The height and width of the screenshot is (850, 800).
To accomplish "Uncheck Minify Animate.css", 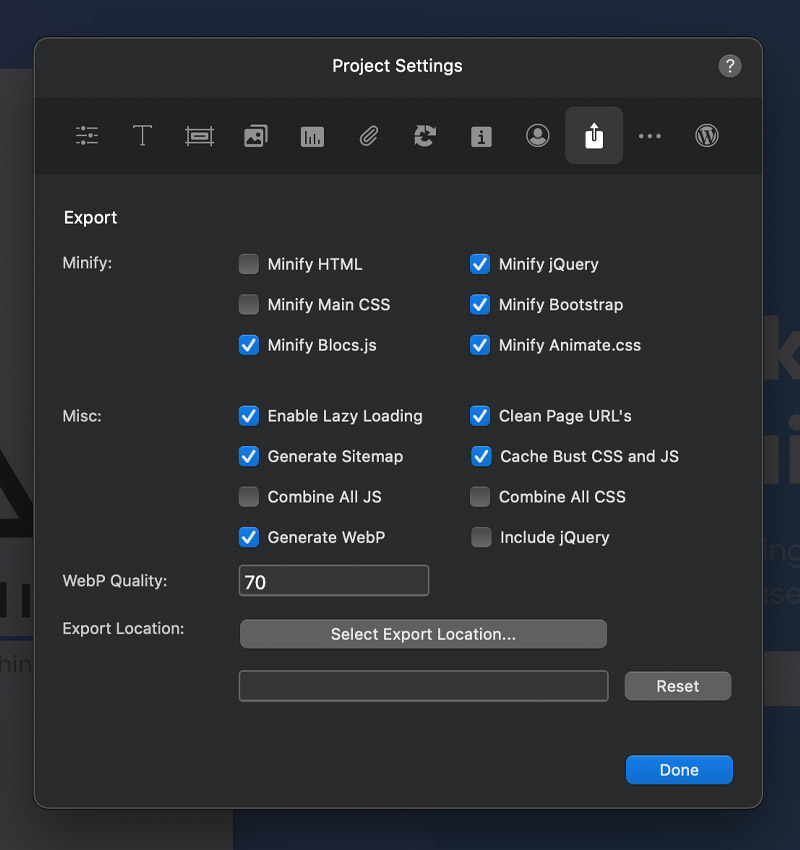I will tap(480, 345).
